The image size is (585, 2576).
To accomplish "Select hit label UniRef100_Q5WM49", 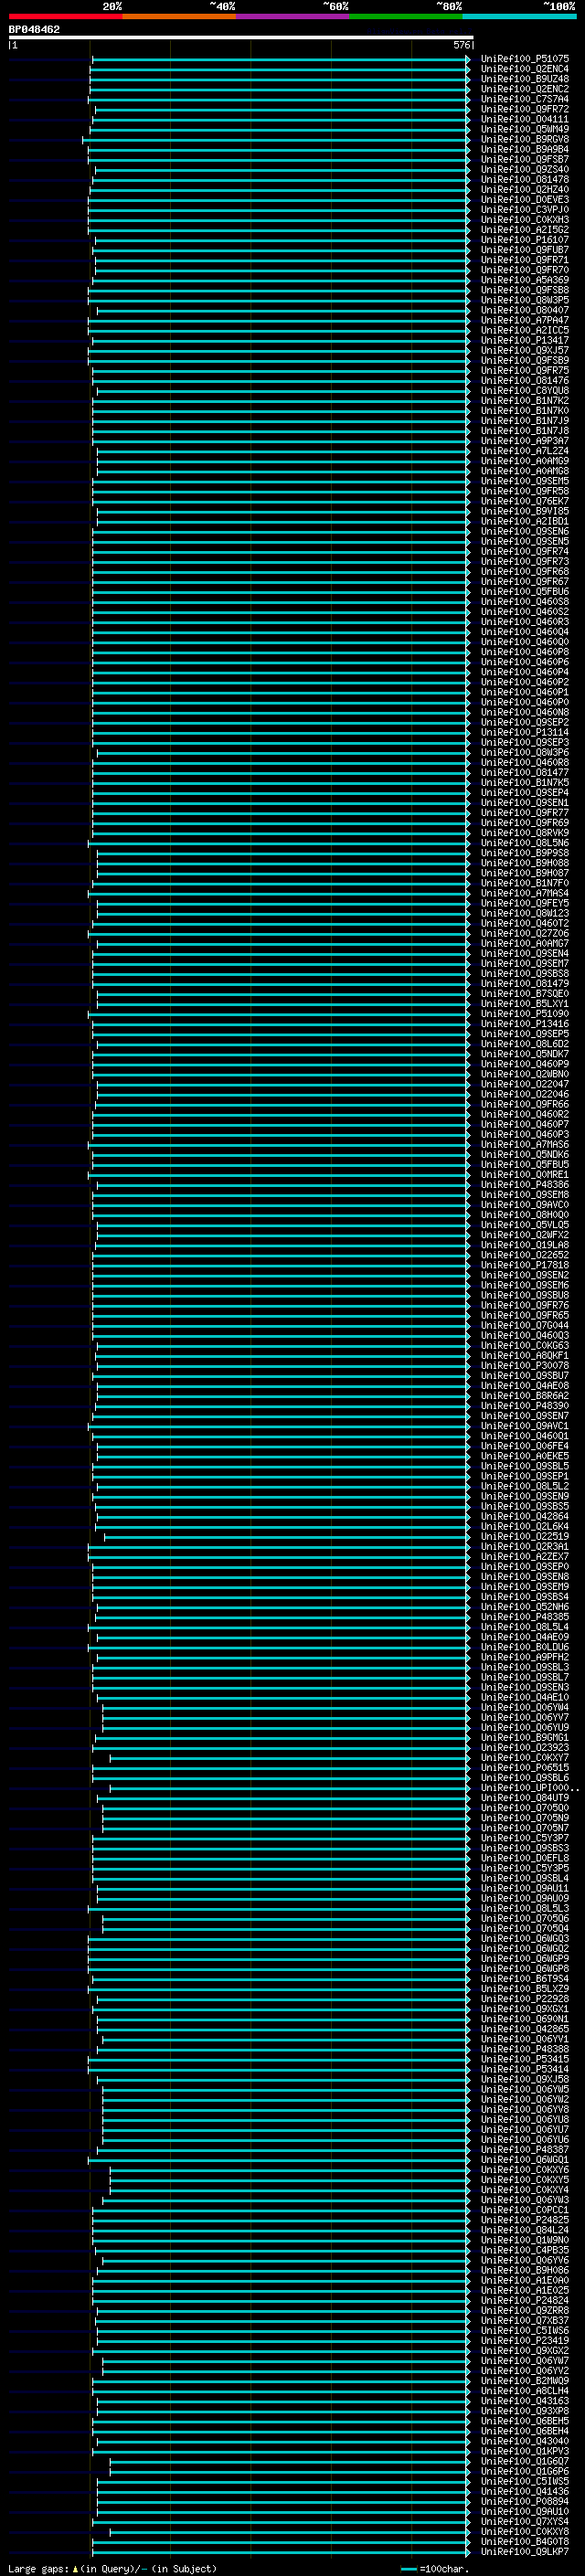I will click(525, 129).
